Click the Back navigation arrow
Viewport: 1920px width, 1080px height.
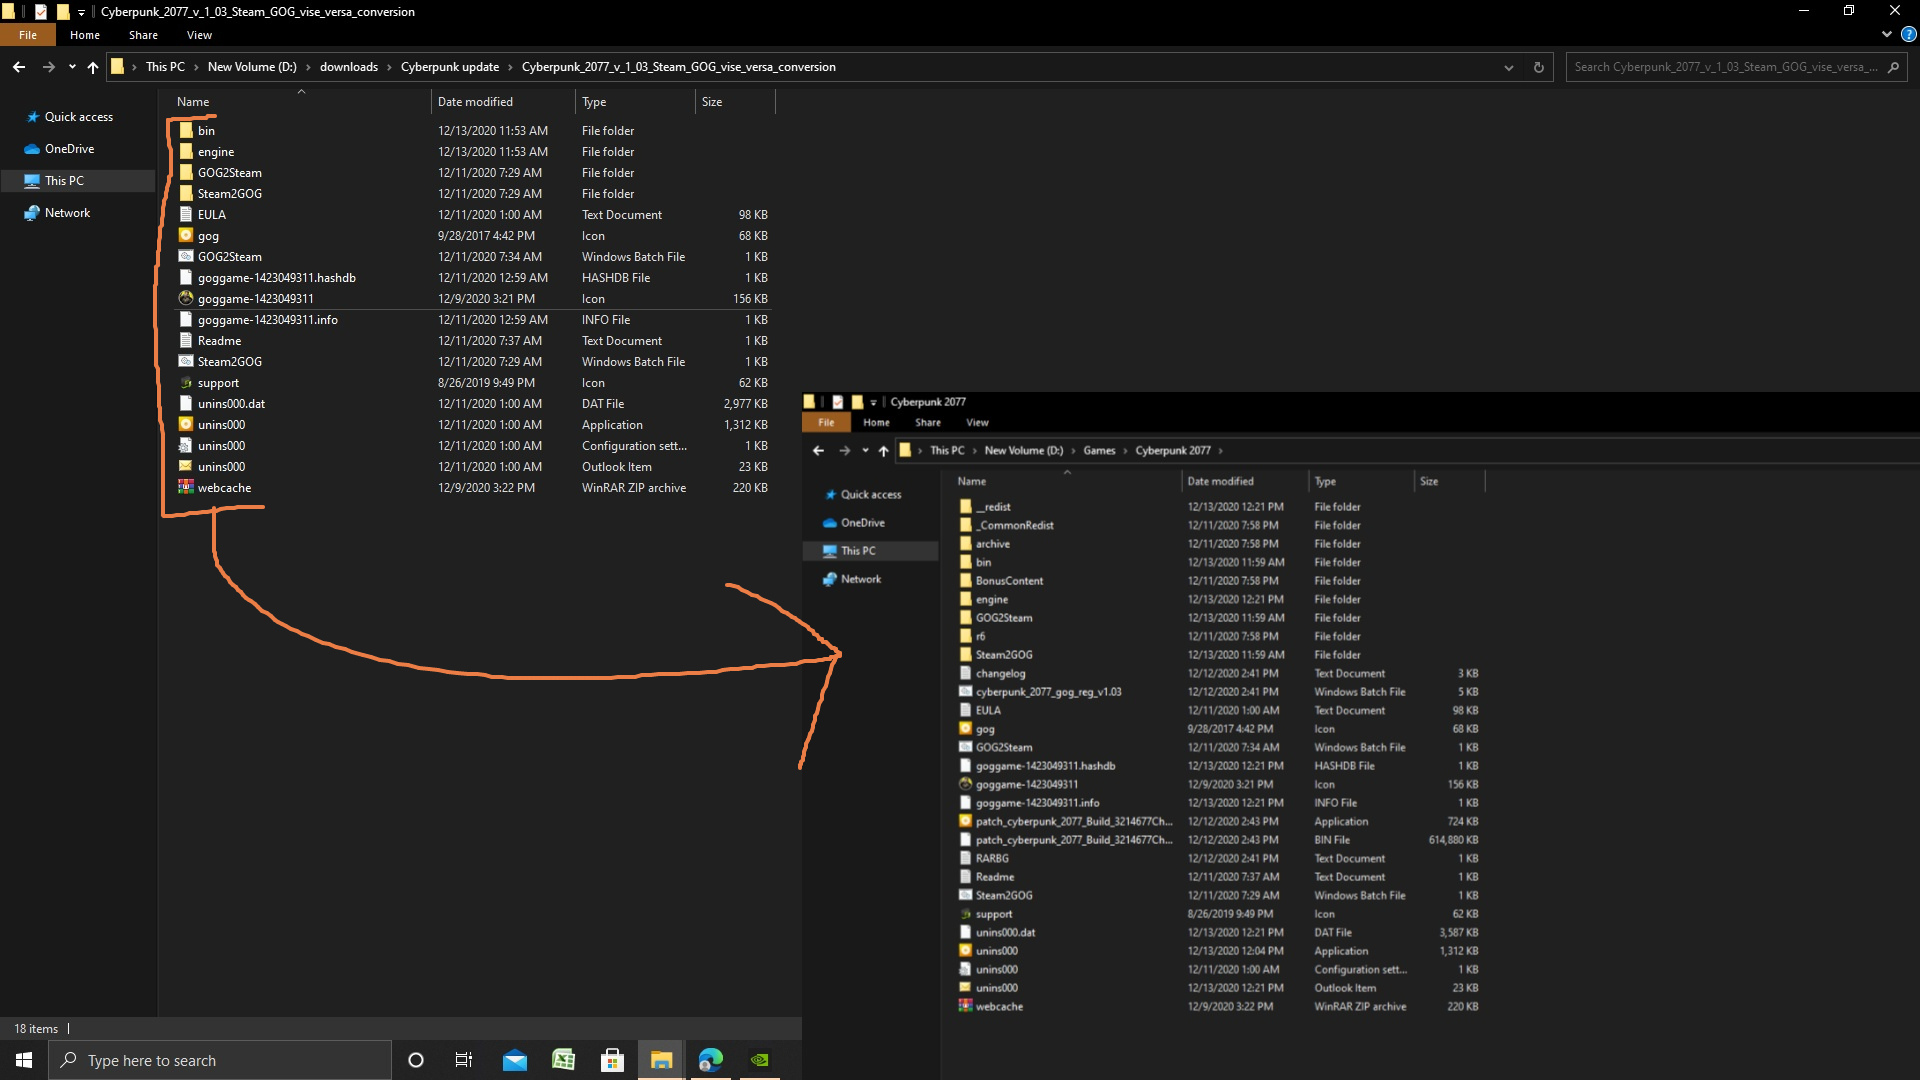pyautogui.click(x=19, y=67)
